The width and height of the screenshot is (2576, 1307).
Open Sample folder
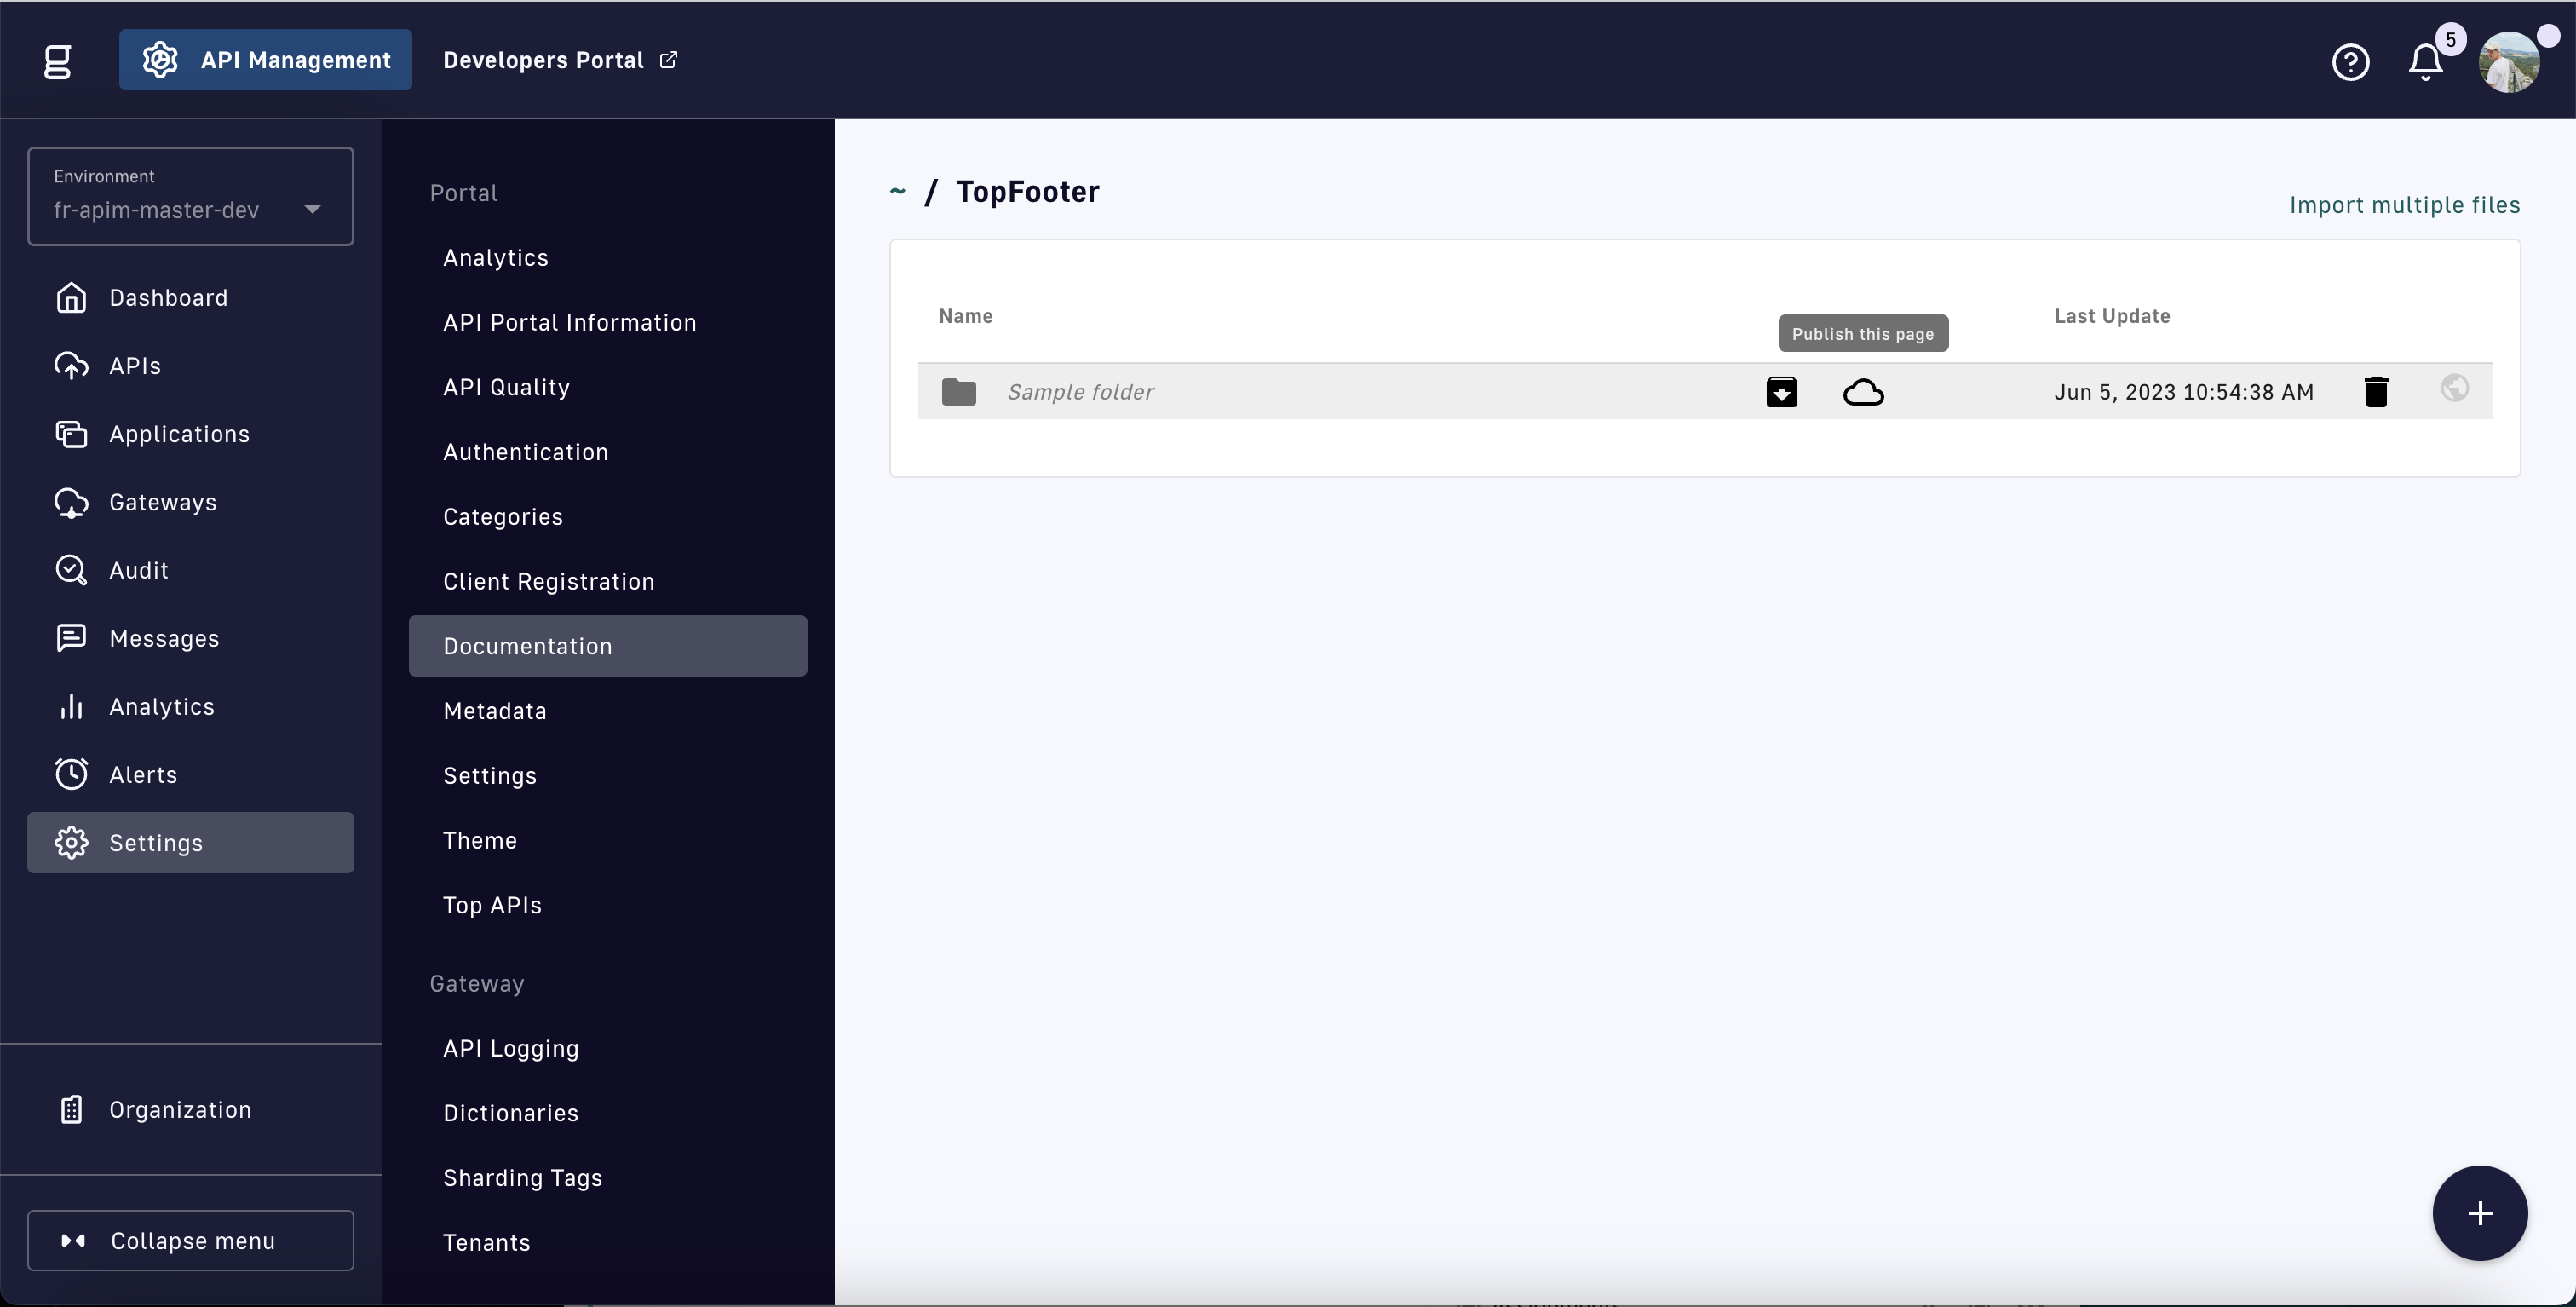pos(1080,392)
